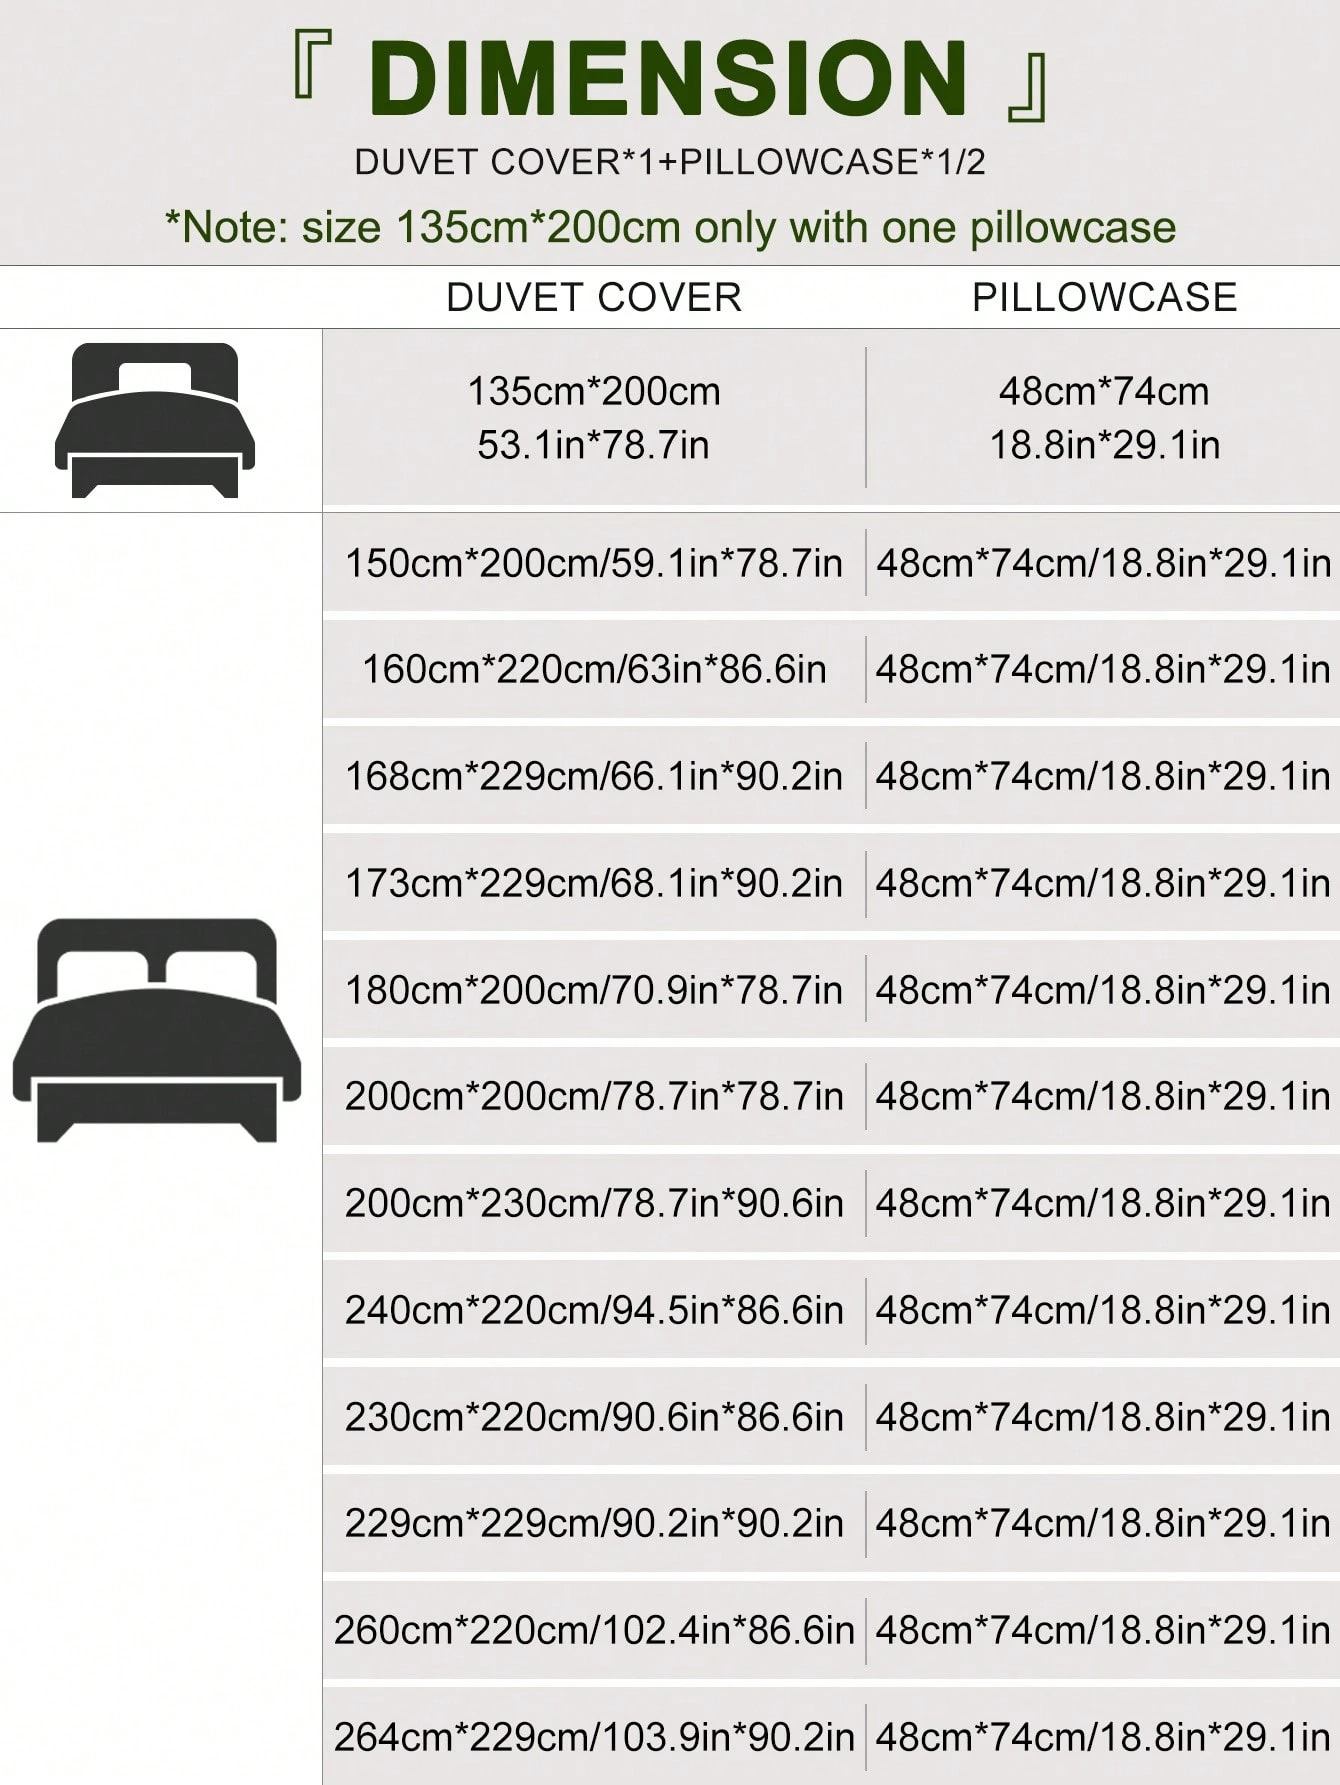Click pillowcase size in the 180cm*200cm row
The image size is (1340, 1785).
click(1104, 990)
